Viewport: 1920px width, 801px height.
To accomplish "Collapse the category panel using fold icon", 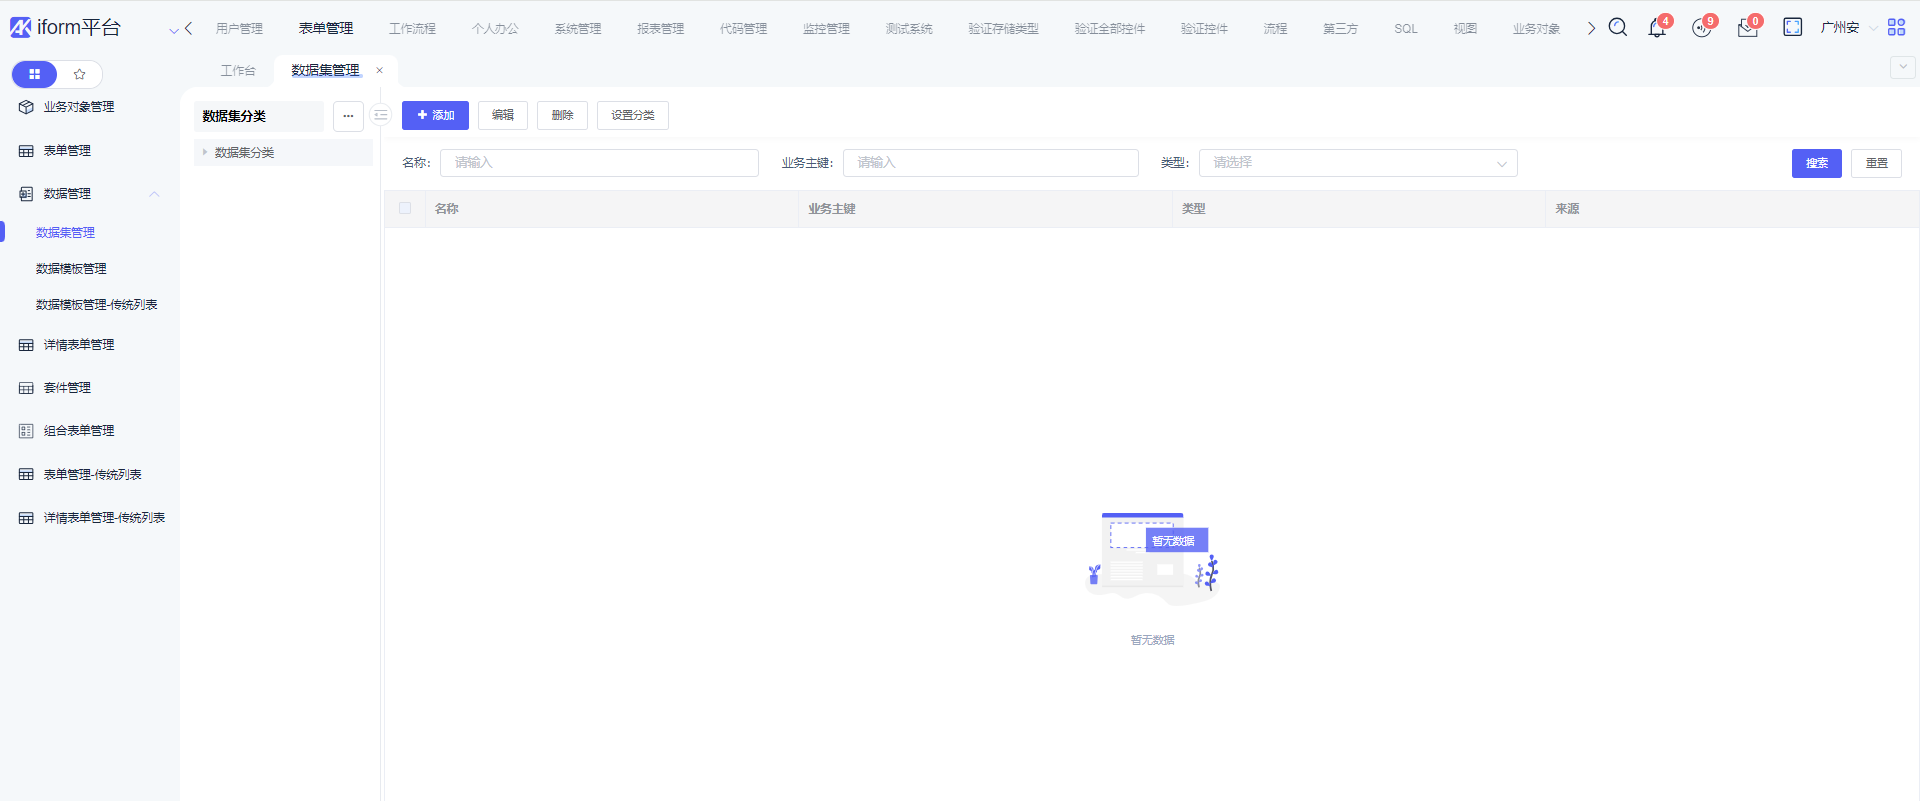I will [381, 116].
